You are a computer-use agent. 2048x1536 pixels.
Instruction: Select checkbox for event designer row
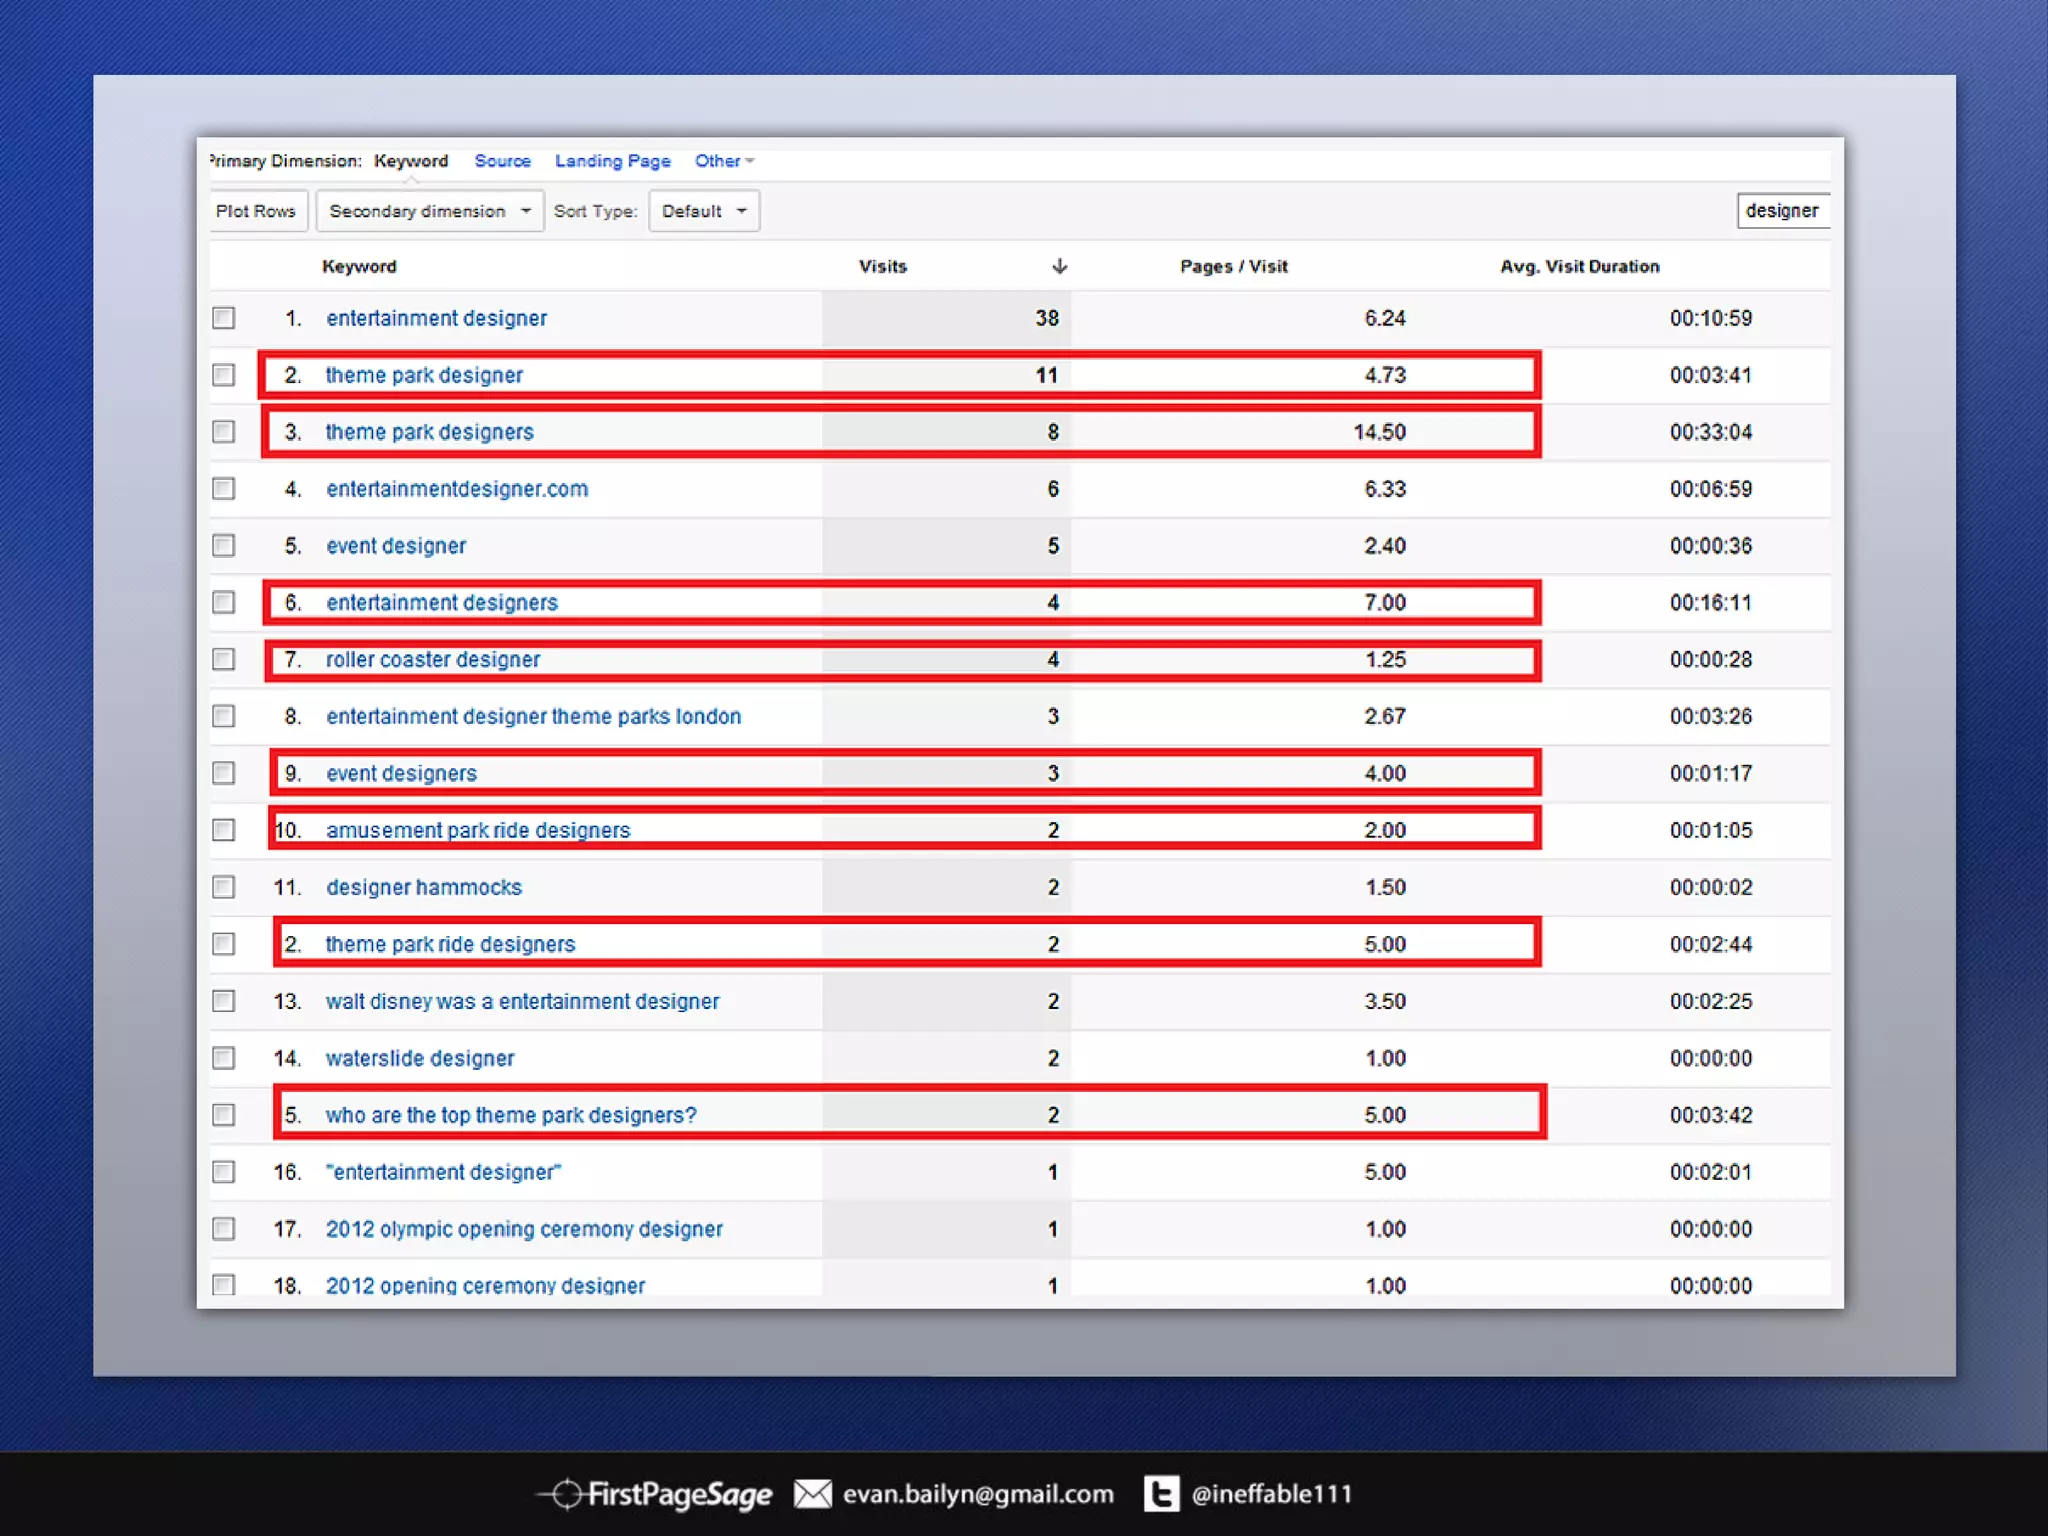click(x=224, y=546)
